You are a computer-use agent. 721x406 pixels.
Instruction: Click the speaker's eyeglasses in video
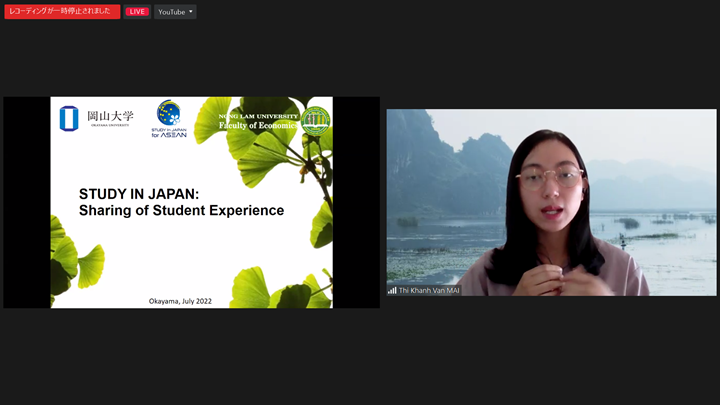550,179
